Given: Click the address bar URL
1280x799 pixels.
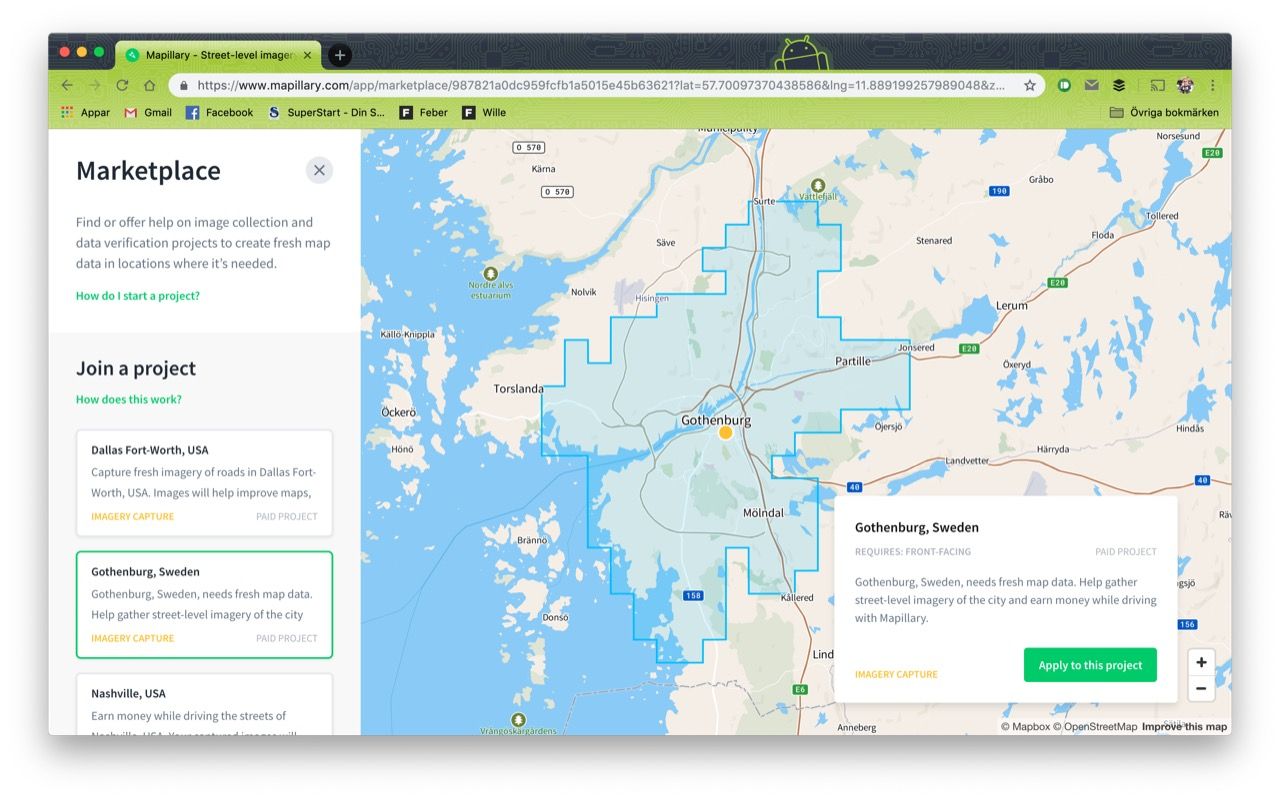Looking at the screenshot, I should coord(600,86).
